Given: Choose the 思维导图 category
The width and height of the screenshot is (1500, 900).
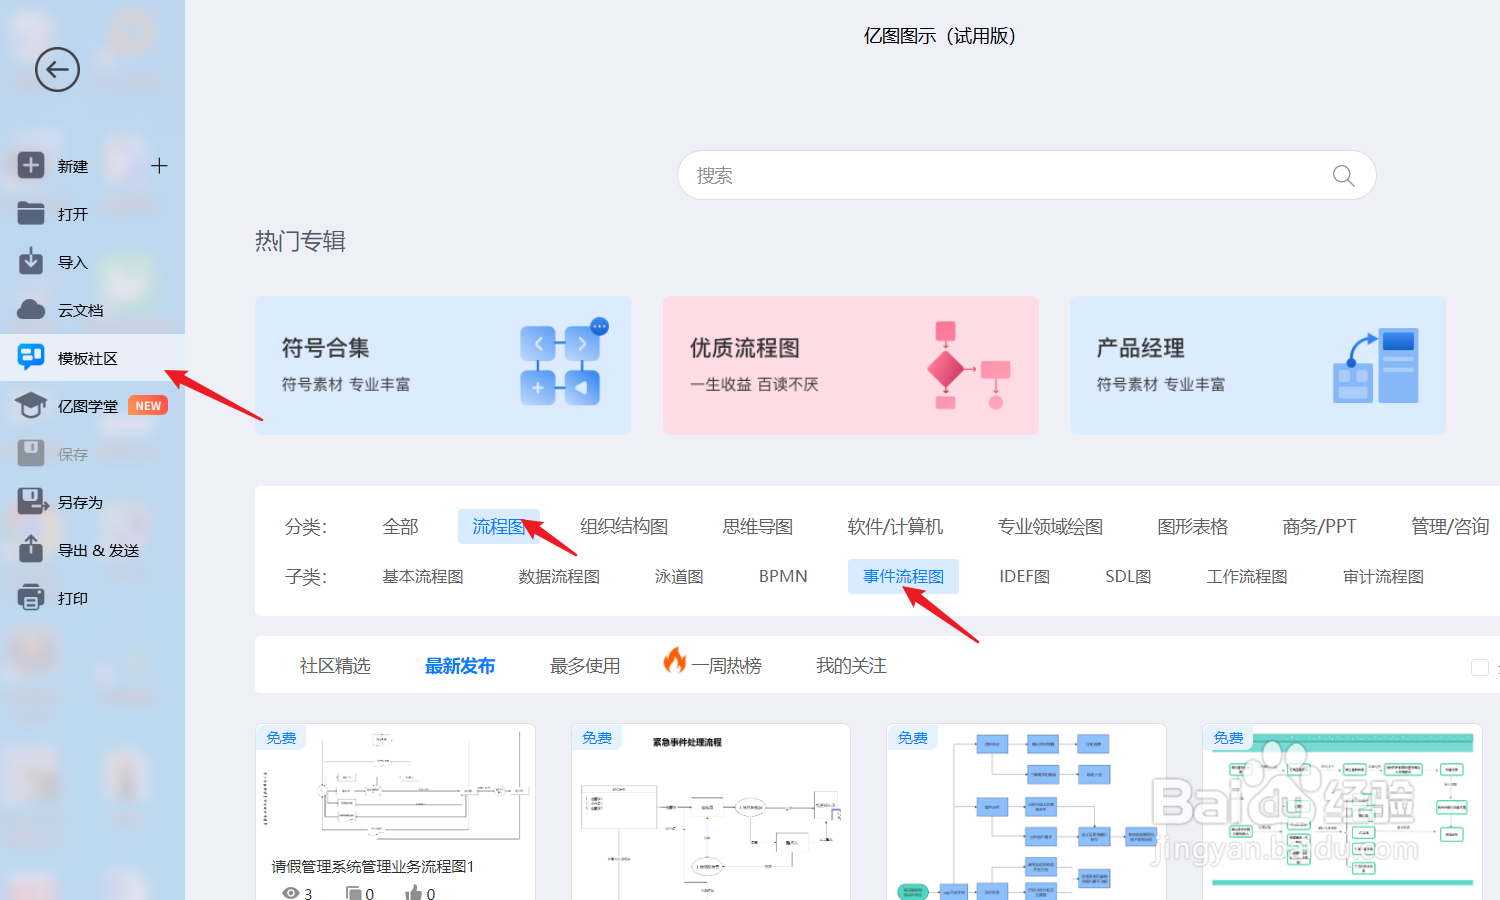Looking at the screenshot, I should (757, 526).
